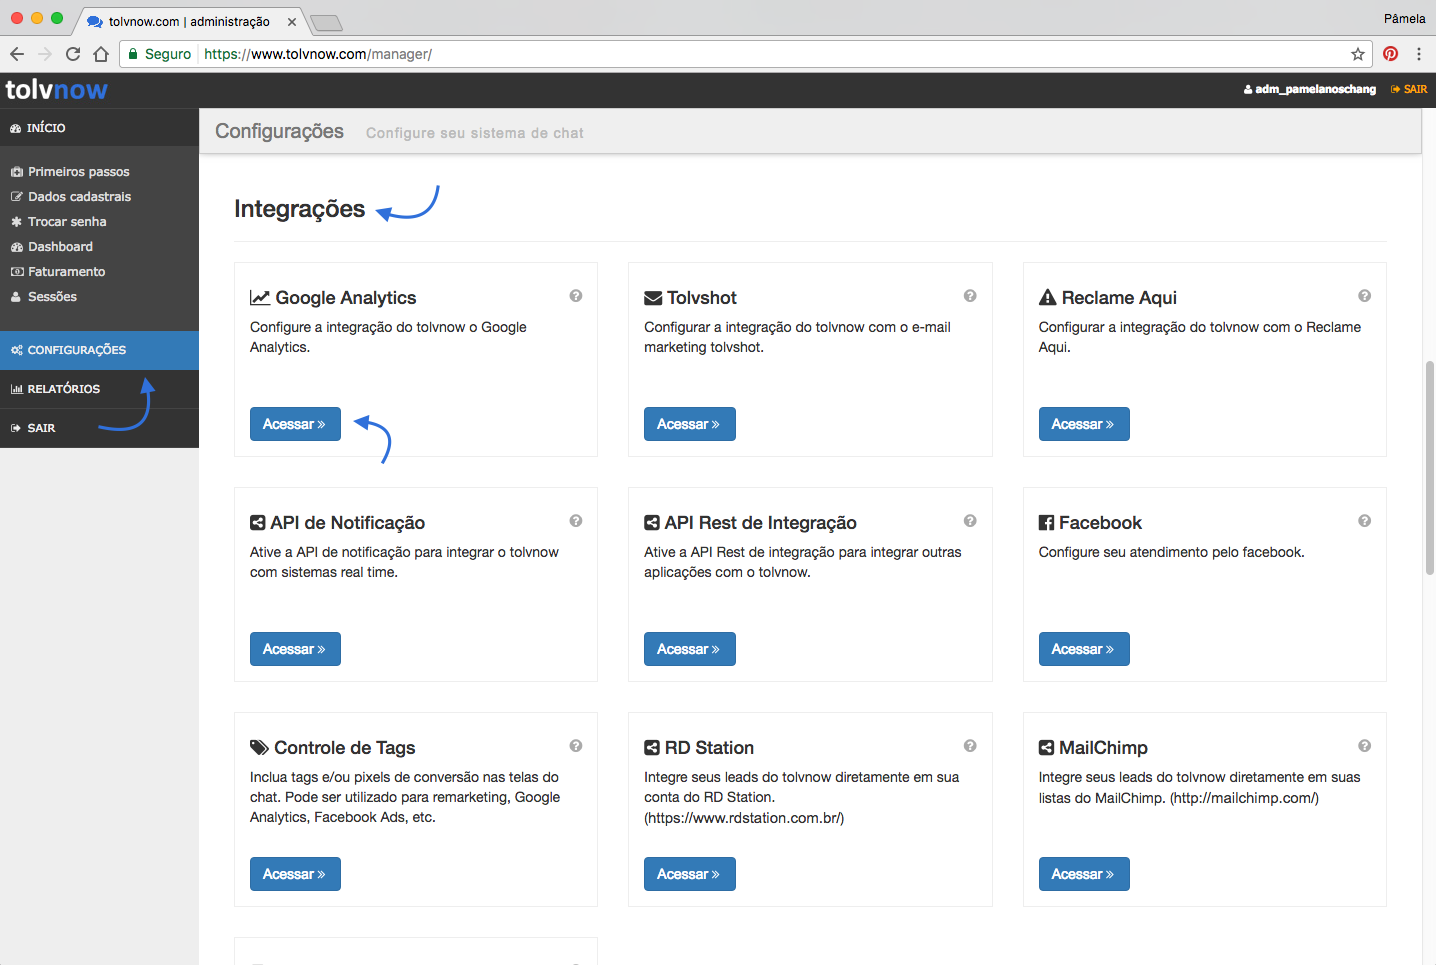This screenshot has height=965, width=1436.
Task: Open the INÍCIO sidebar section
Action: pos(99,128)
